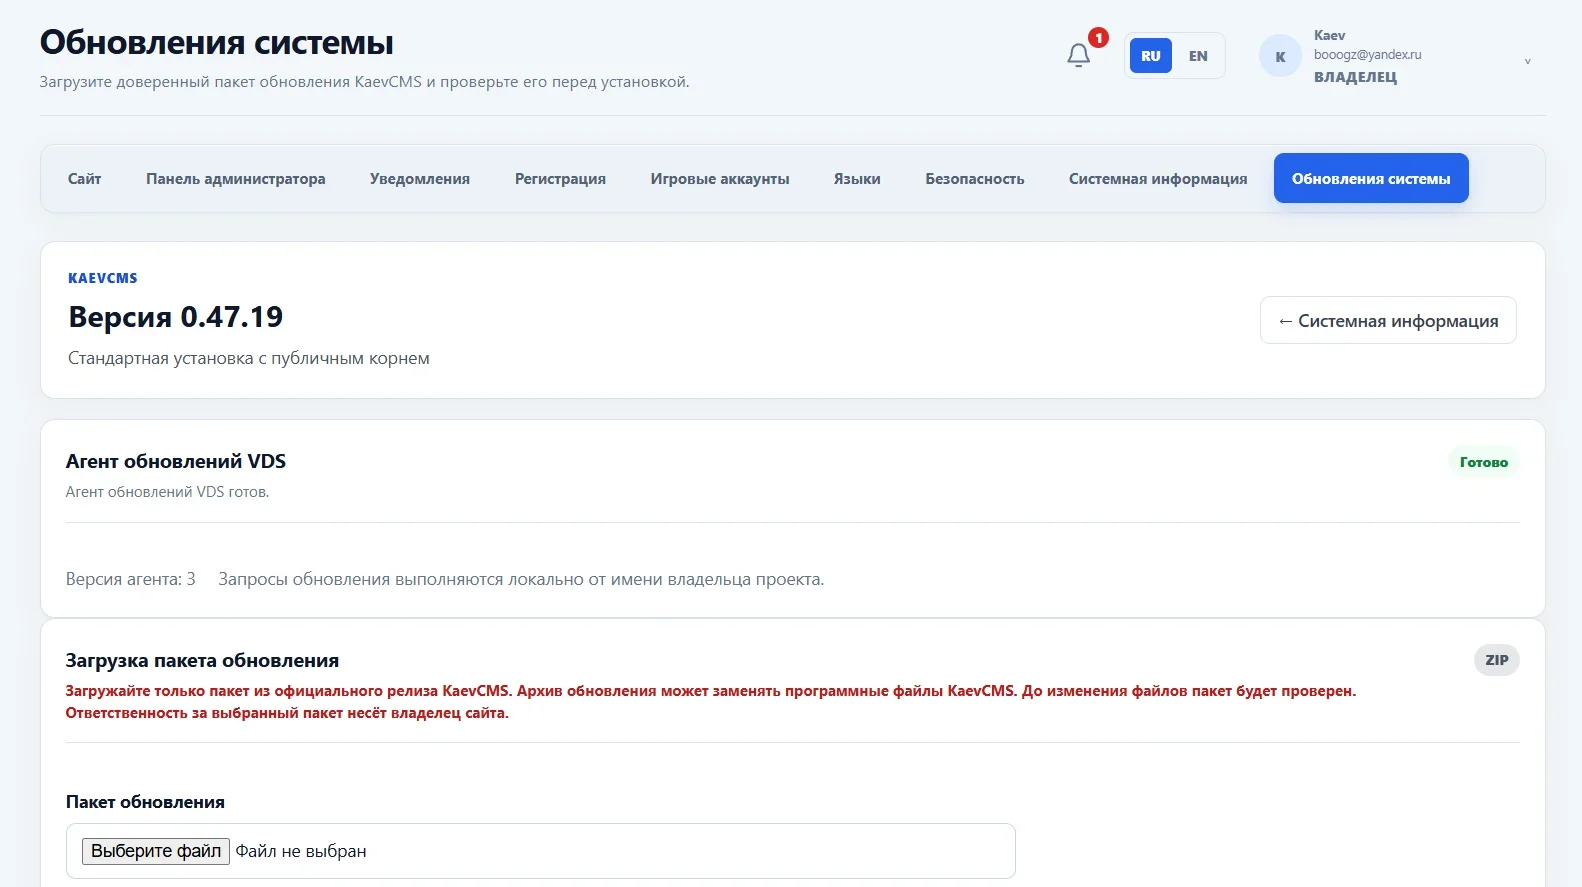1582x887 pixels.
Task: Open the notifications bell icon
Action: point(1078,56)
